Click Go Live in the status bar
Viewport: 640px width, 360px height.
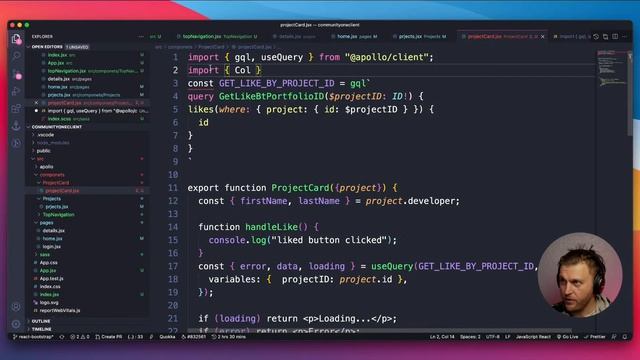(x=568, y=337)
